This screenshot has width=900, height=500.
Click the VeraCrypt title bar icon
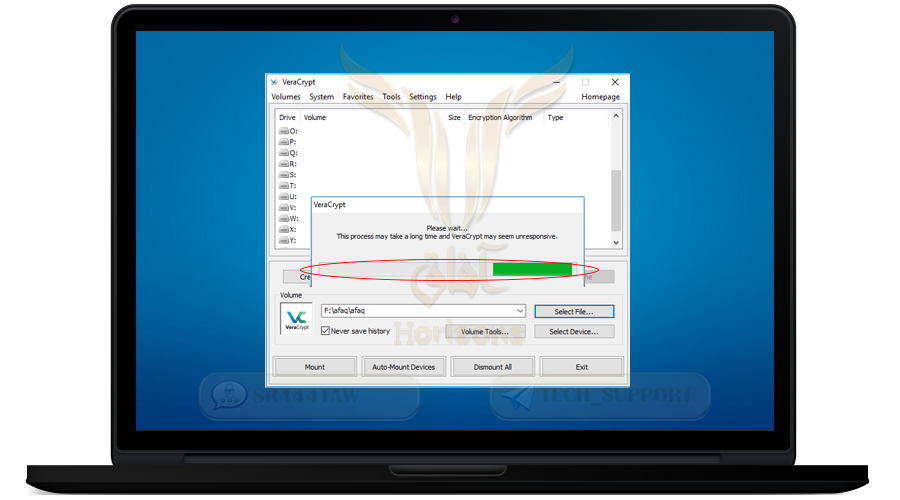click(x=274, y=82)
